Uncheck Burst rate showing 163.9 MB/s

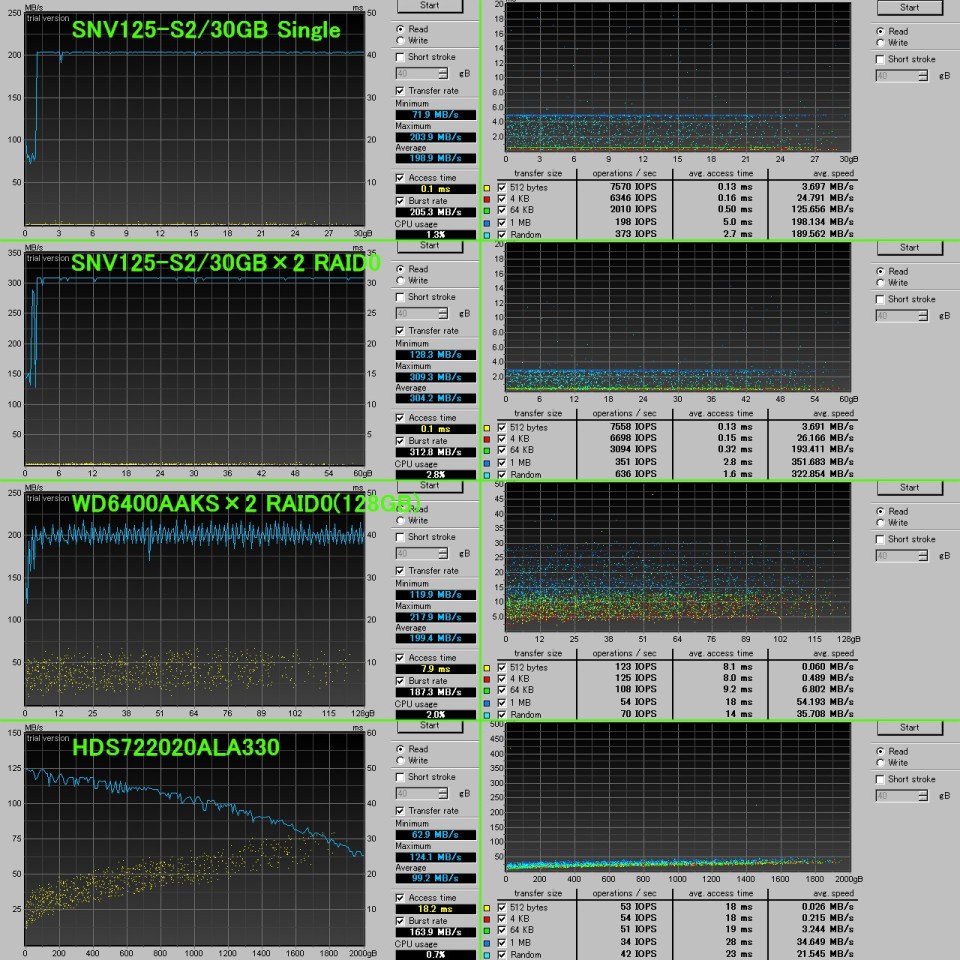click(x=400, y=921)
